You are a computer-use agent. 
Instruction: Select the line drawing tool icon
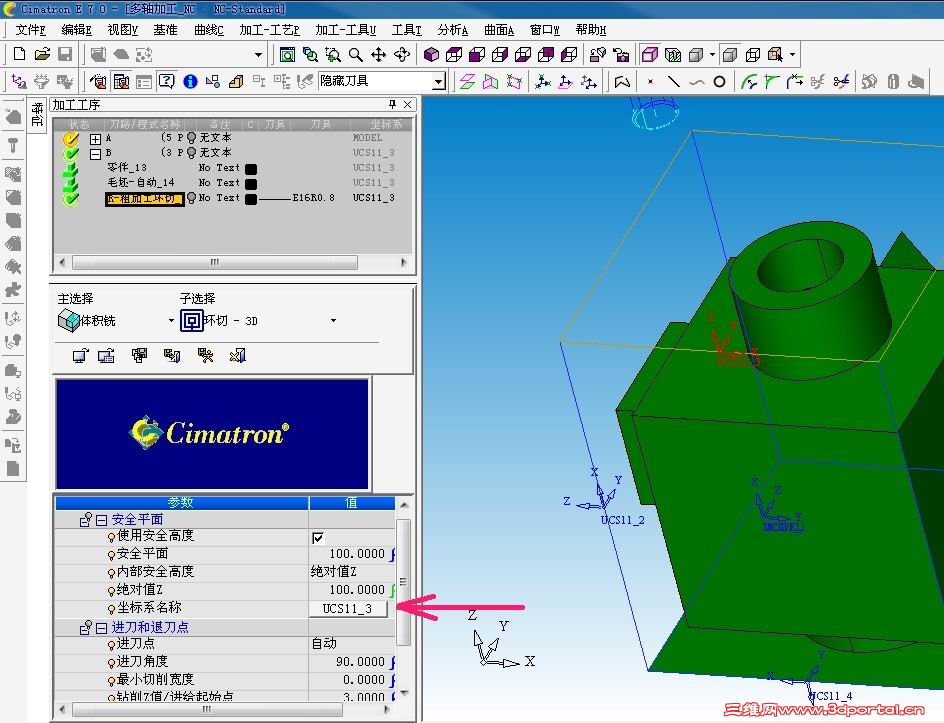[674, 81]
